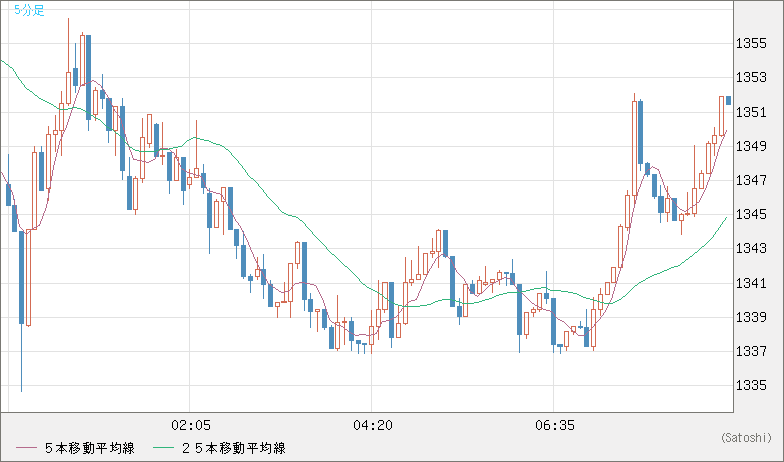Click the 1343 price axis label
Viewport: 784px width, 462px height.
(x=751, y=248)
